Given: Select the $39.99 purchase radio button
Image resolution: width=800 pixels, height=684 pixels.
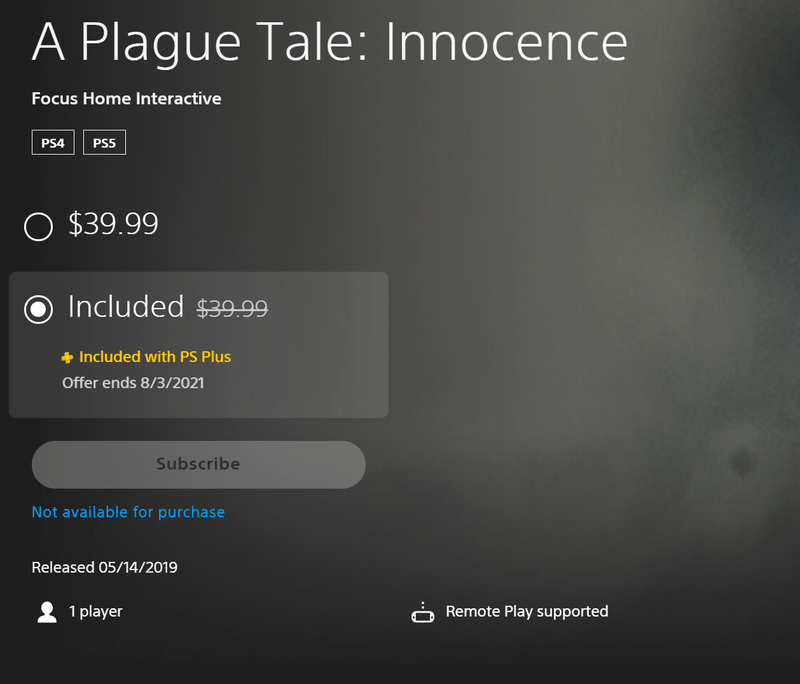Looking at the screenshot, I should (x=38, y=226).
